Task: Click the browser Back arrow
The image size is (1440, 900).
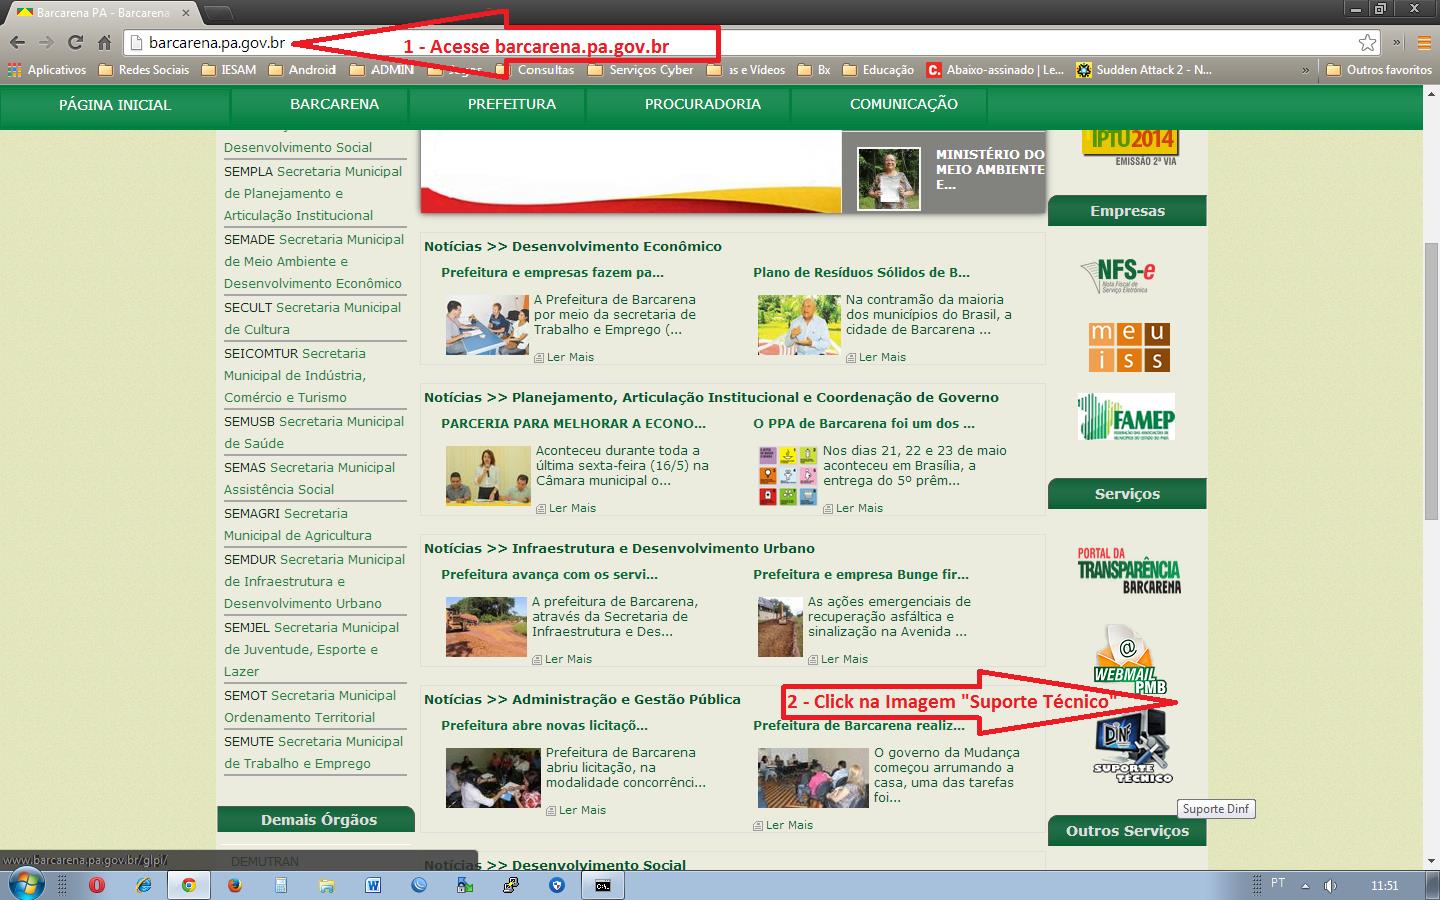Action: click(17, 42)
